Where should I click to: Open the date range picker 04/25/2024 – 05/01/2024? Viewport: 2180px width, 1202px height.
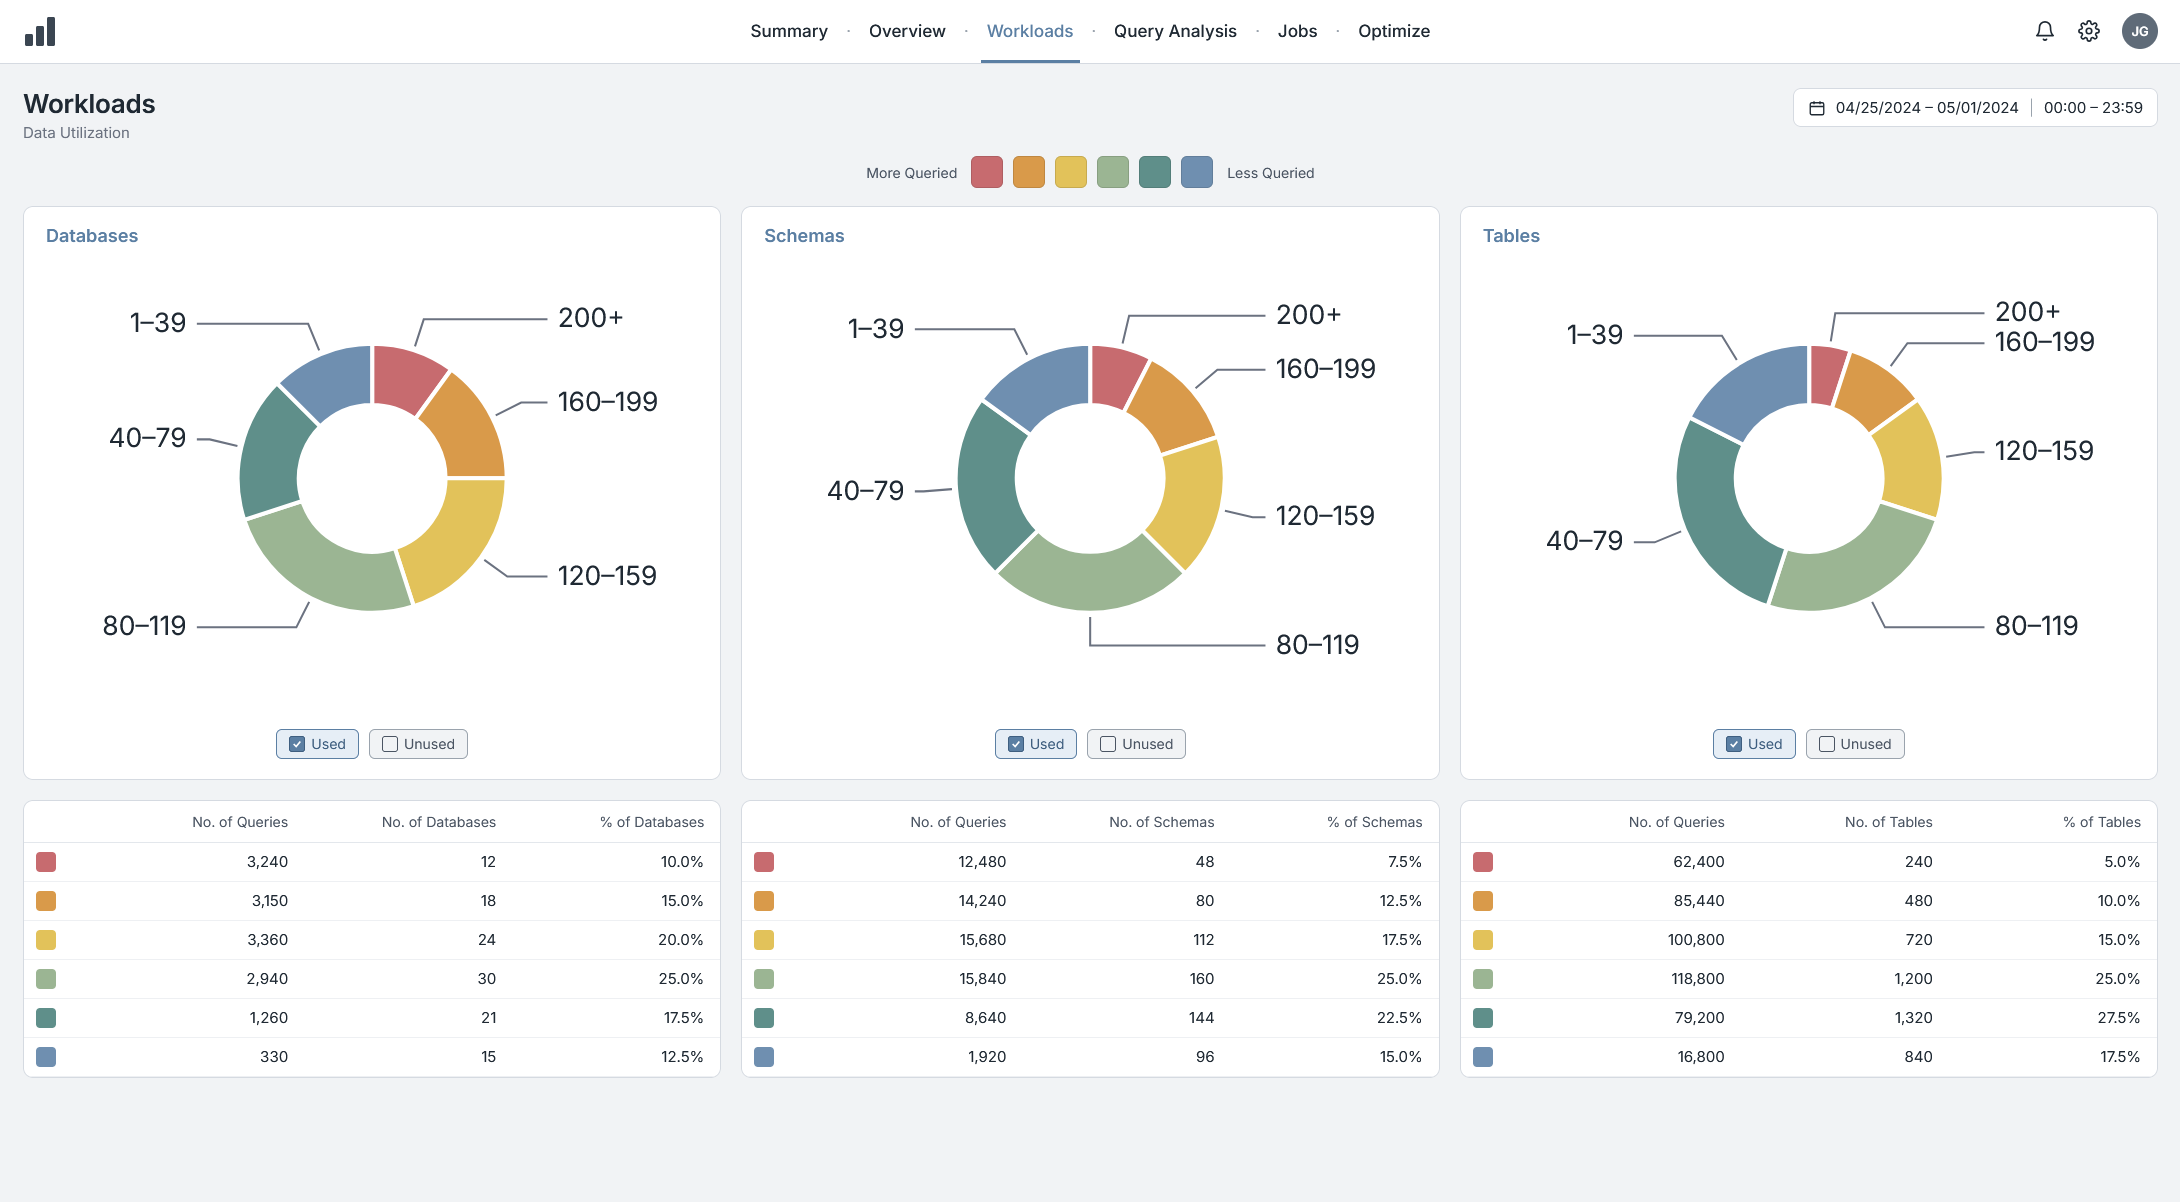coord(1926,108)
